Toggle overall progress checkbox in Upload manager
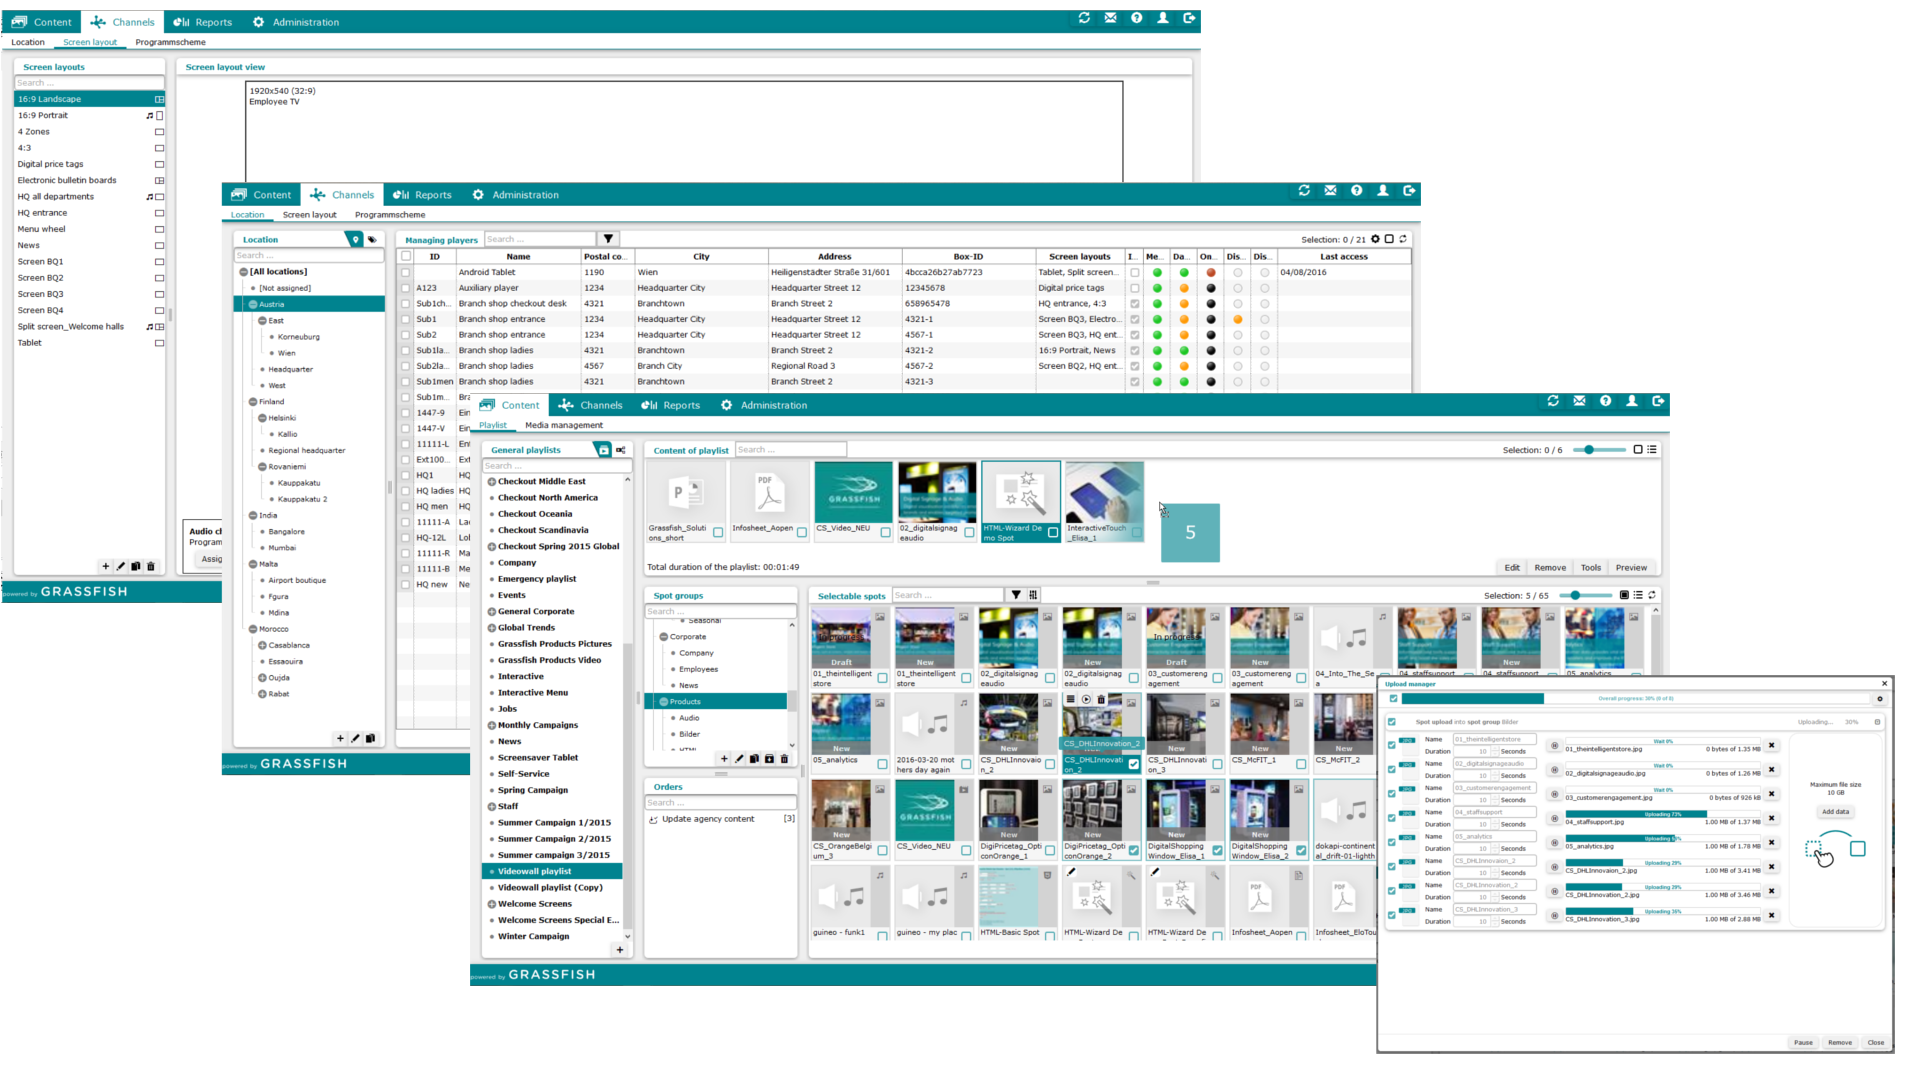Screen dimensions: 1920x1080 click(1394, 699)
